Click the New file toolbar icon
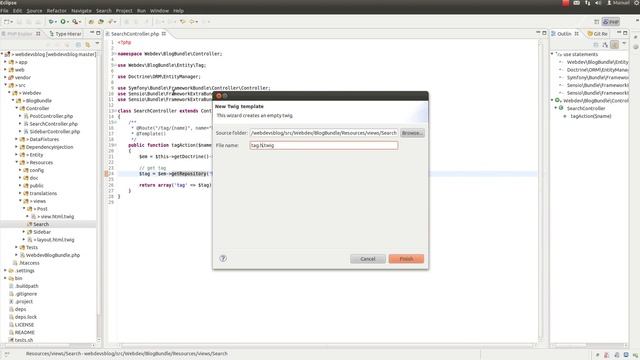The width and height of the screenshot is (640, 360). 7,22
